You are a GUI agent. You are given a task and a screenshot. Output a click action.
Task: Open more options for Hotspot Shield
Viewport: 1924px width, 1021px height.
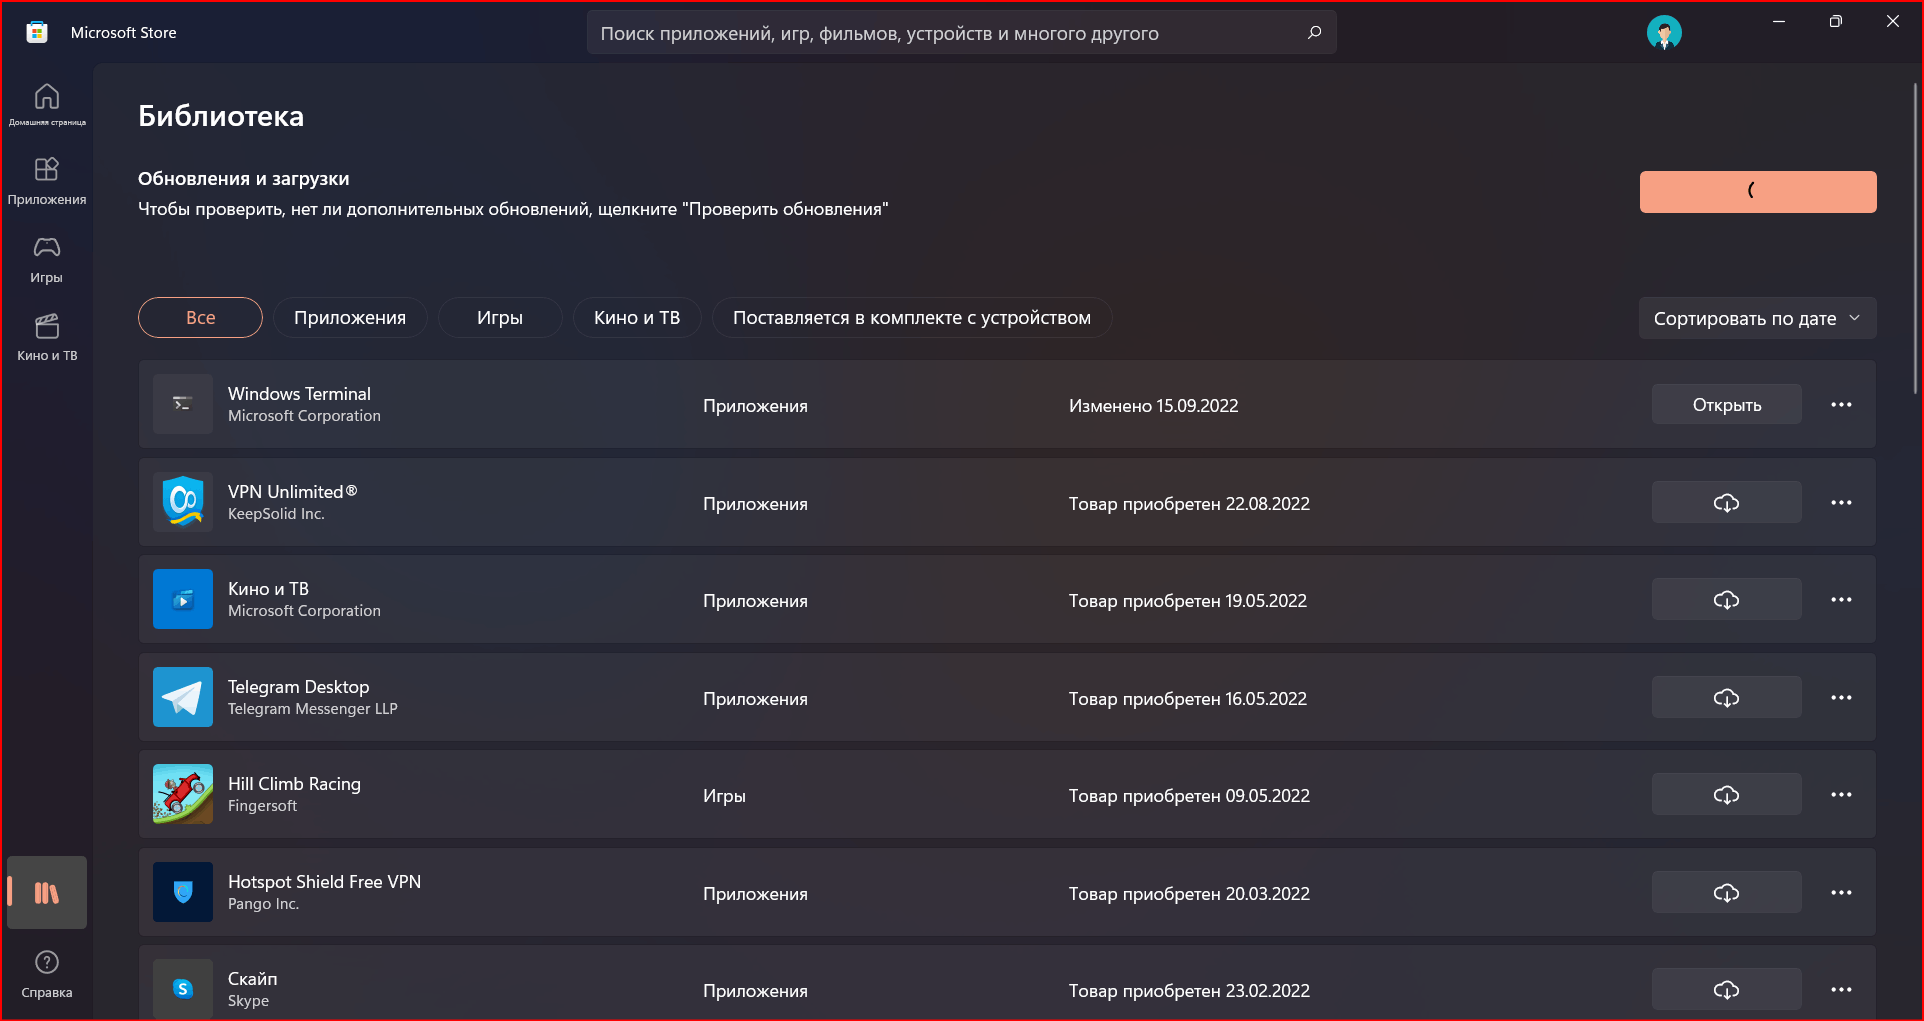pos(1841,892)
